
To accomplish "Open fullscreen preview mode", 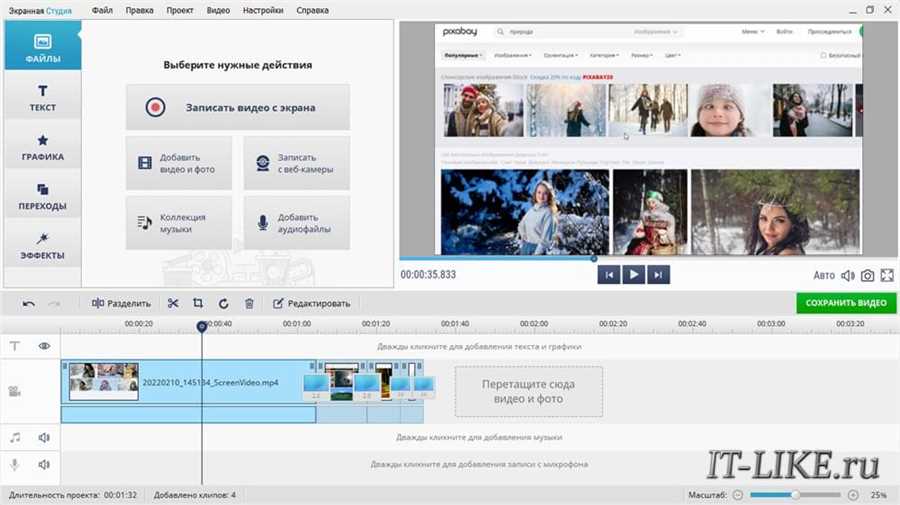I will 887,275.
